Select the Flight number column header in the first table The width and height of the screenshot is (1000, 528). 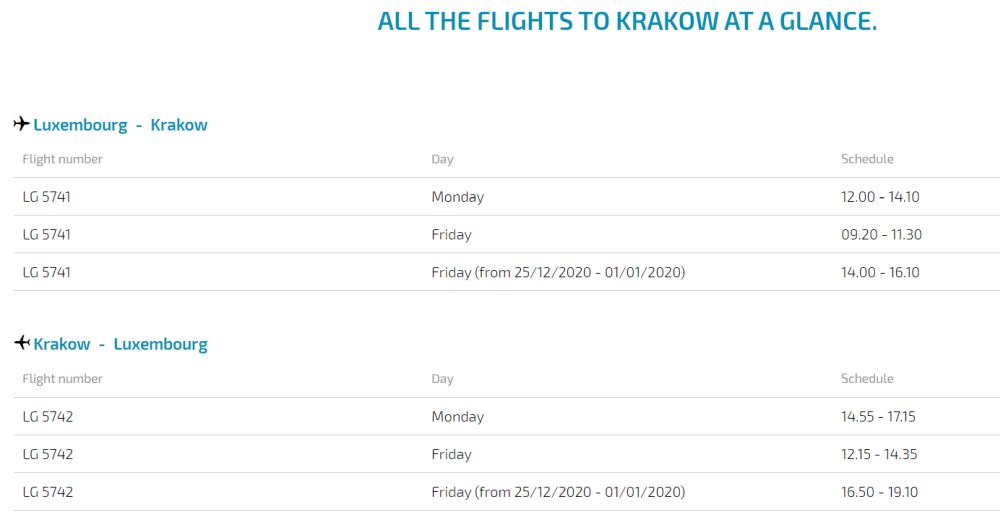click(x=62, y=159)
